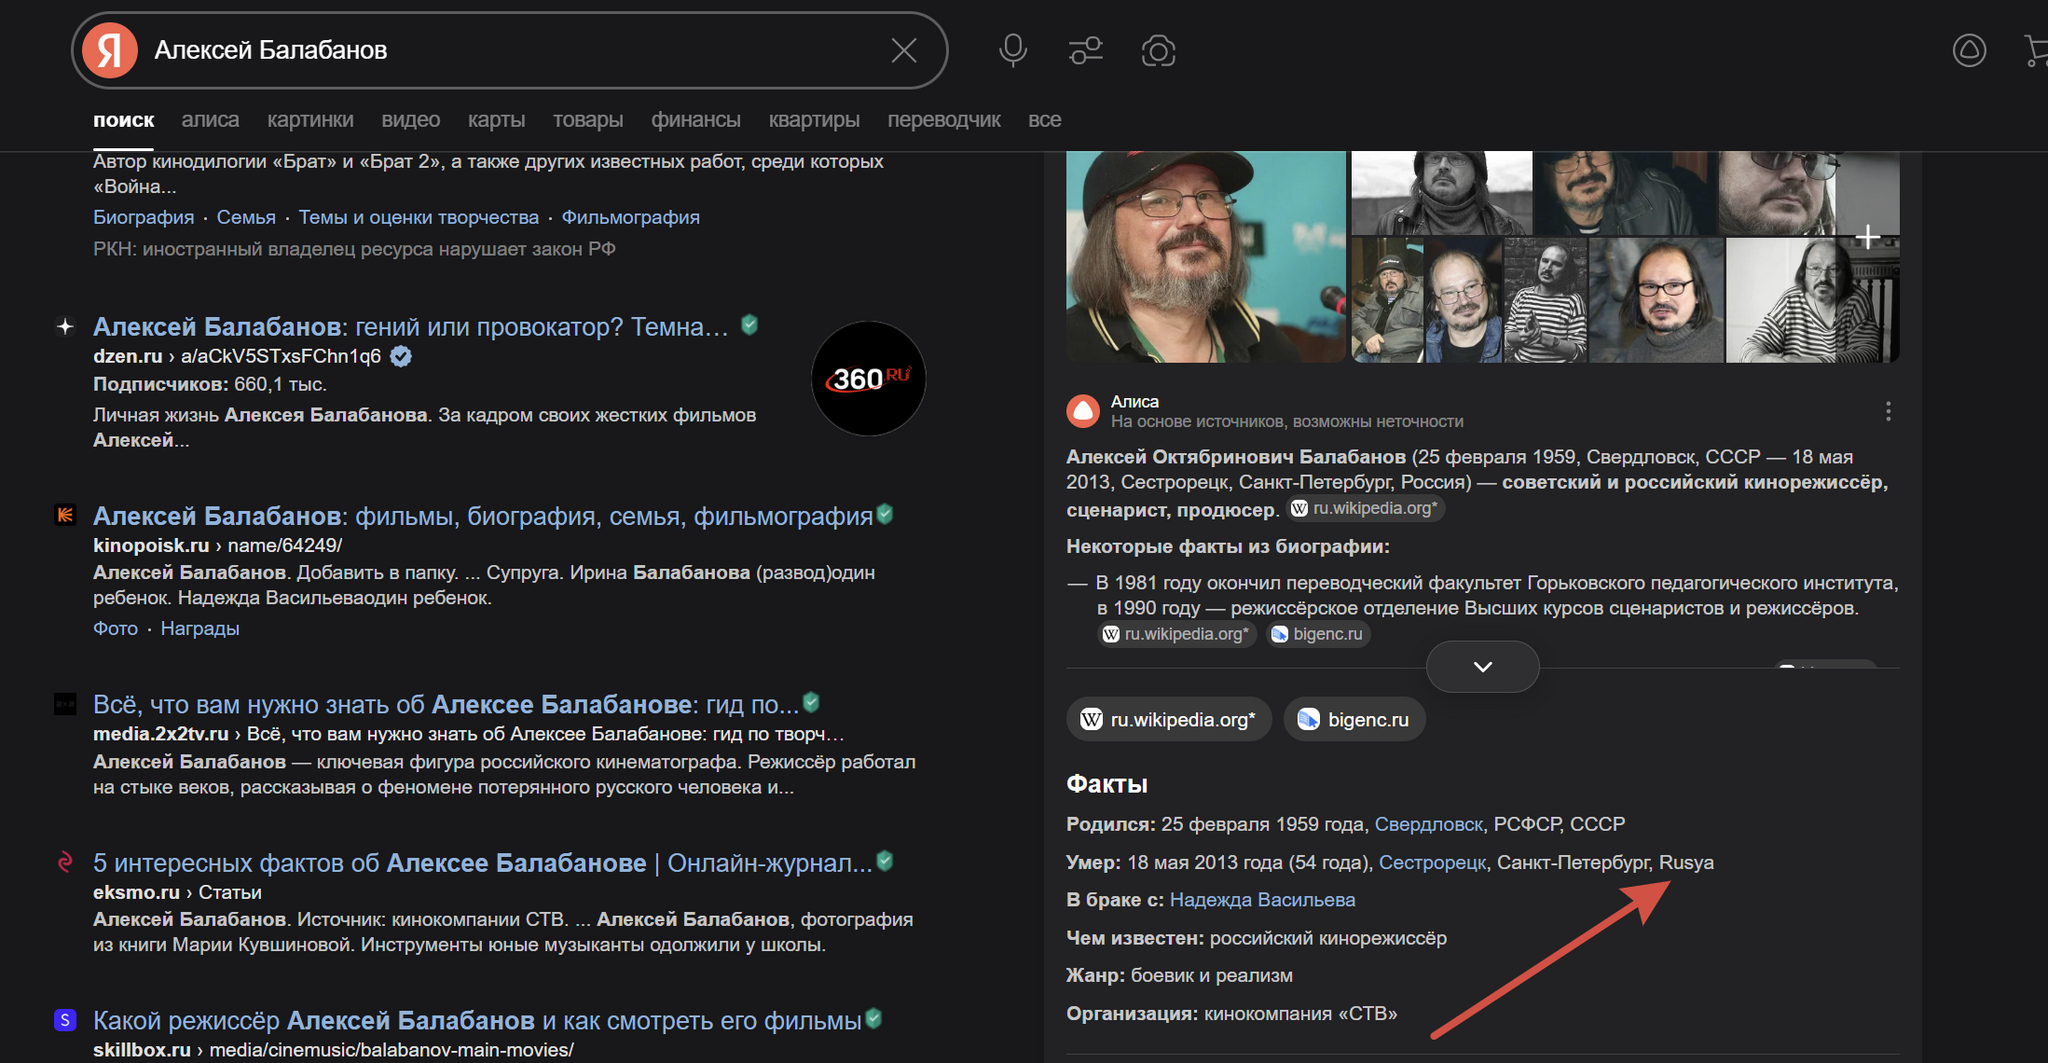2048x1063 pixels.
Task: Open the dzen.ru result гений или провокатор
Action: click(411, 327)
